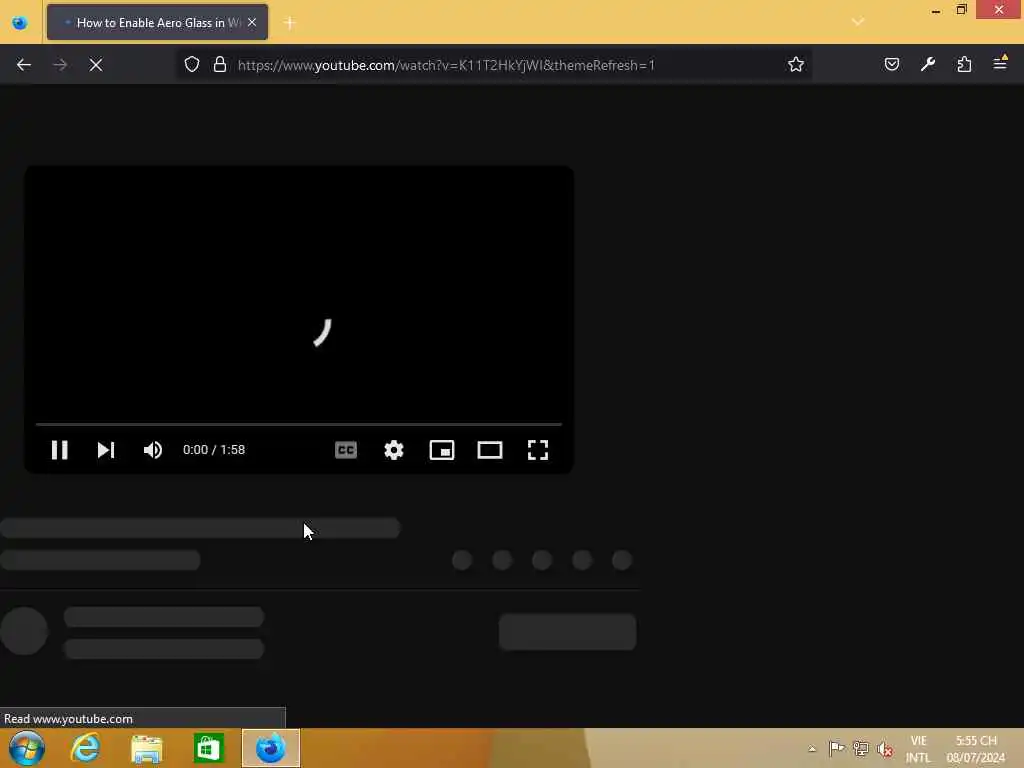
Task: View site security lock info
Action: coord(220,65)
